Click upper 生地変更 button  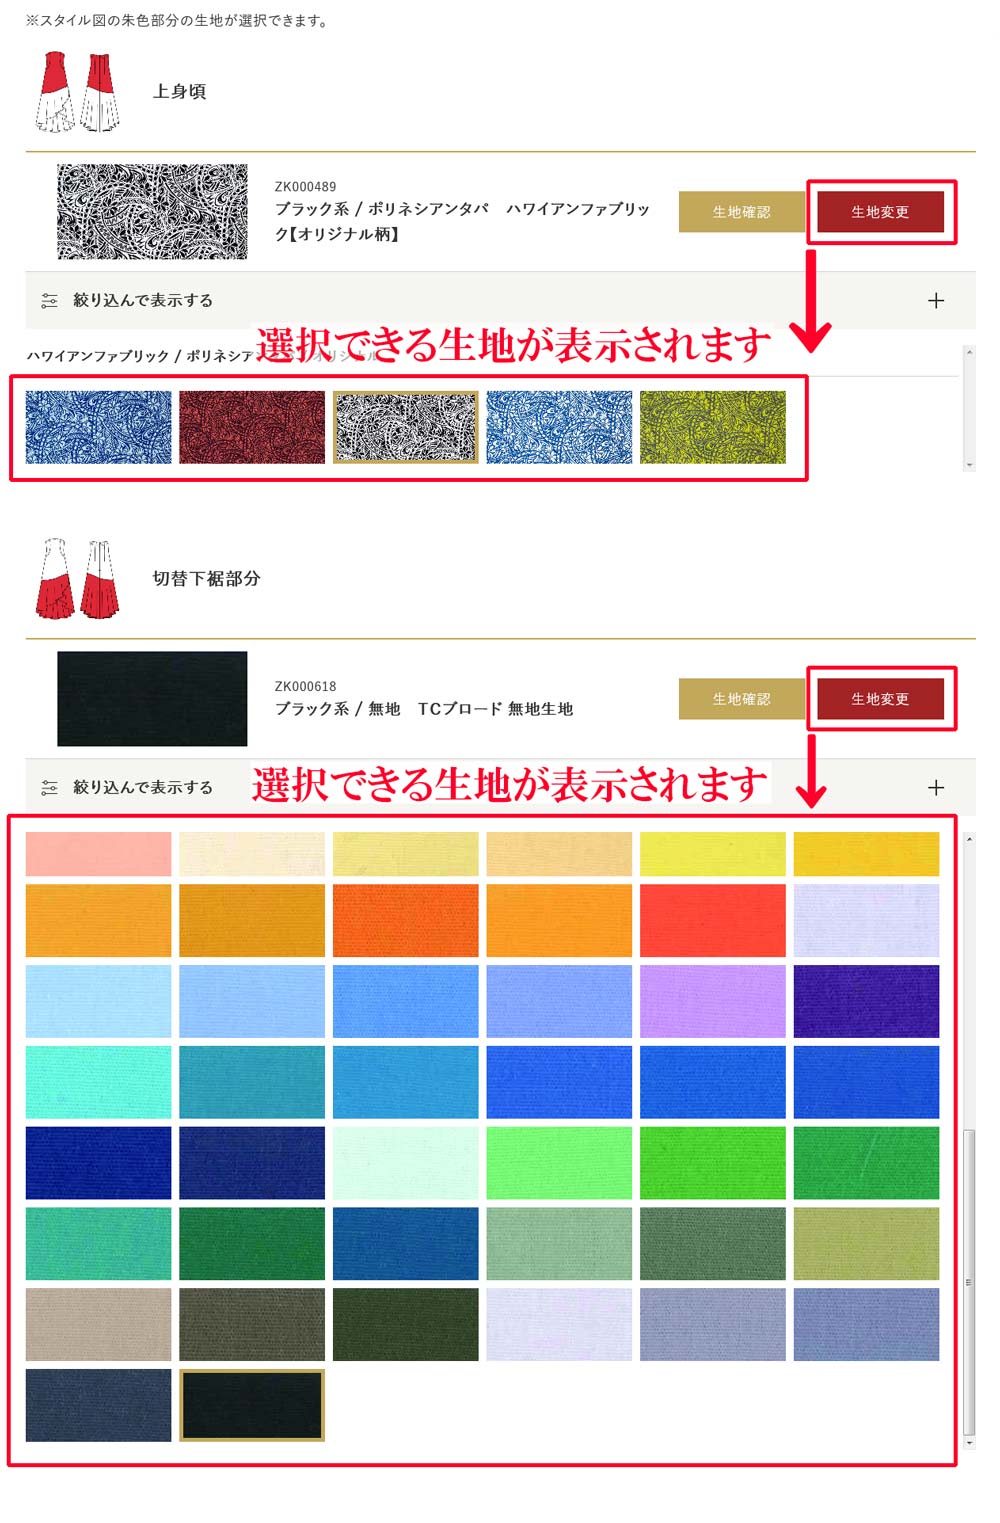pyautogui.click(x=880, y=212)
